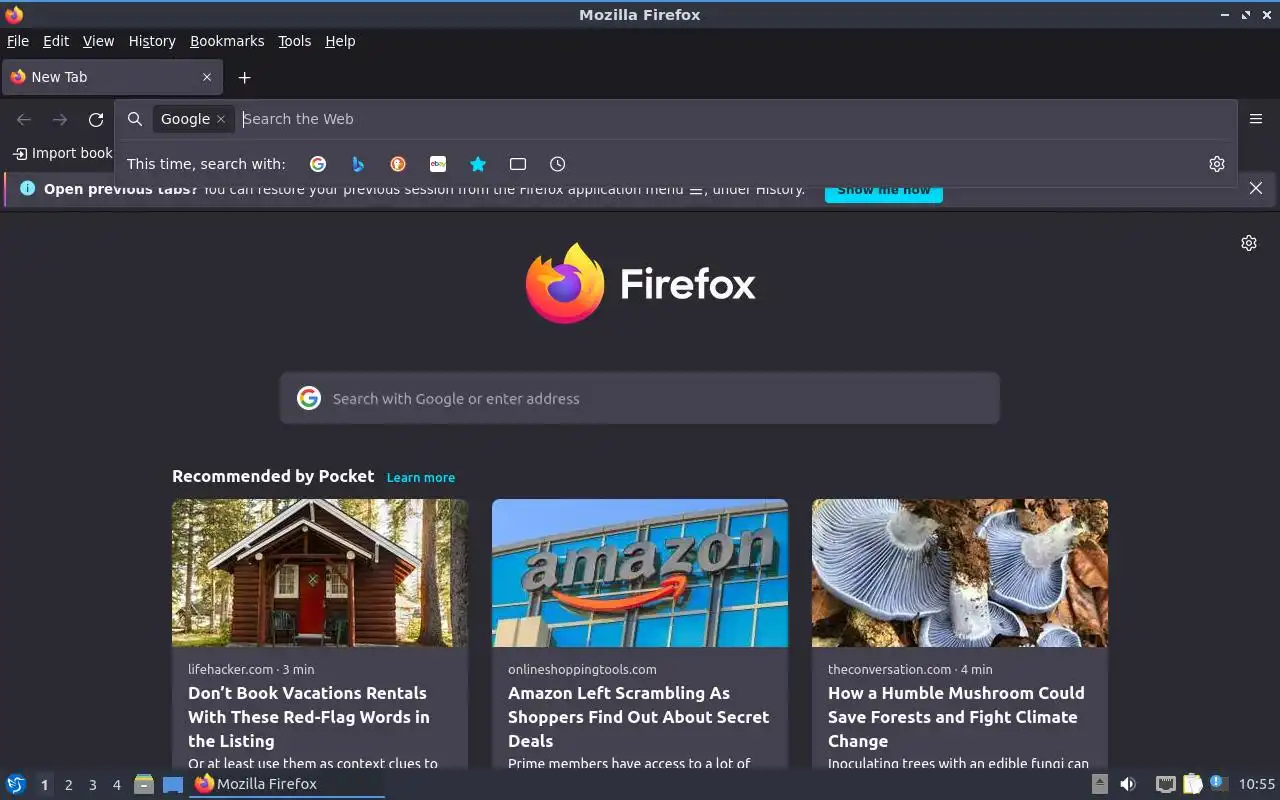
Task: Click the Google icon in page search box
Action: click(309, 398)
